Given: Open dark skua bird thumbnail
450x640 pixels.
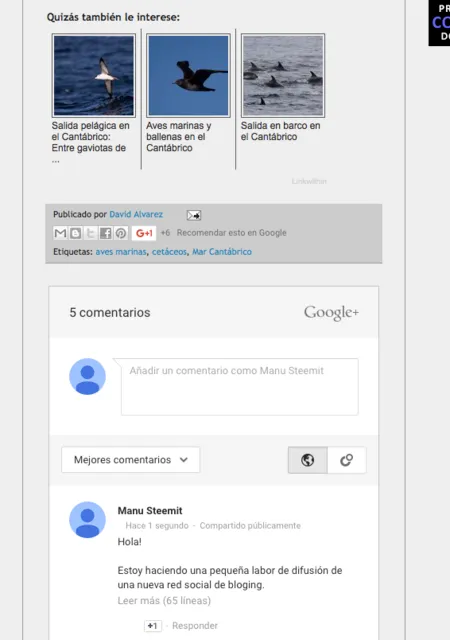Looking at the screenshot, I should [188, 76].
